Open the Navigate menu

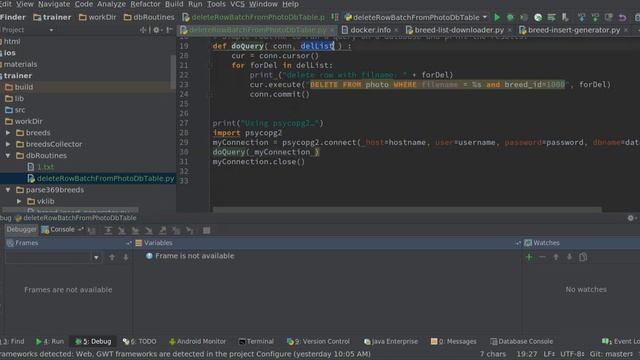(x=54, y=4)
